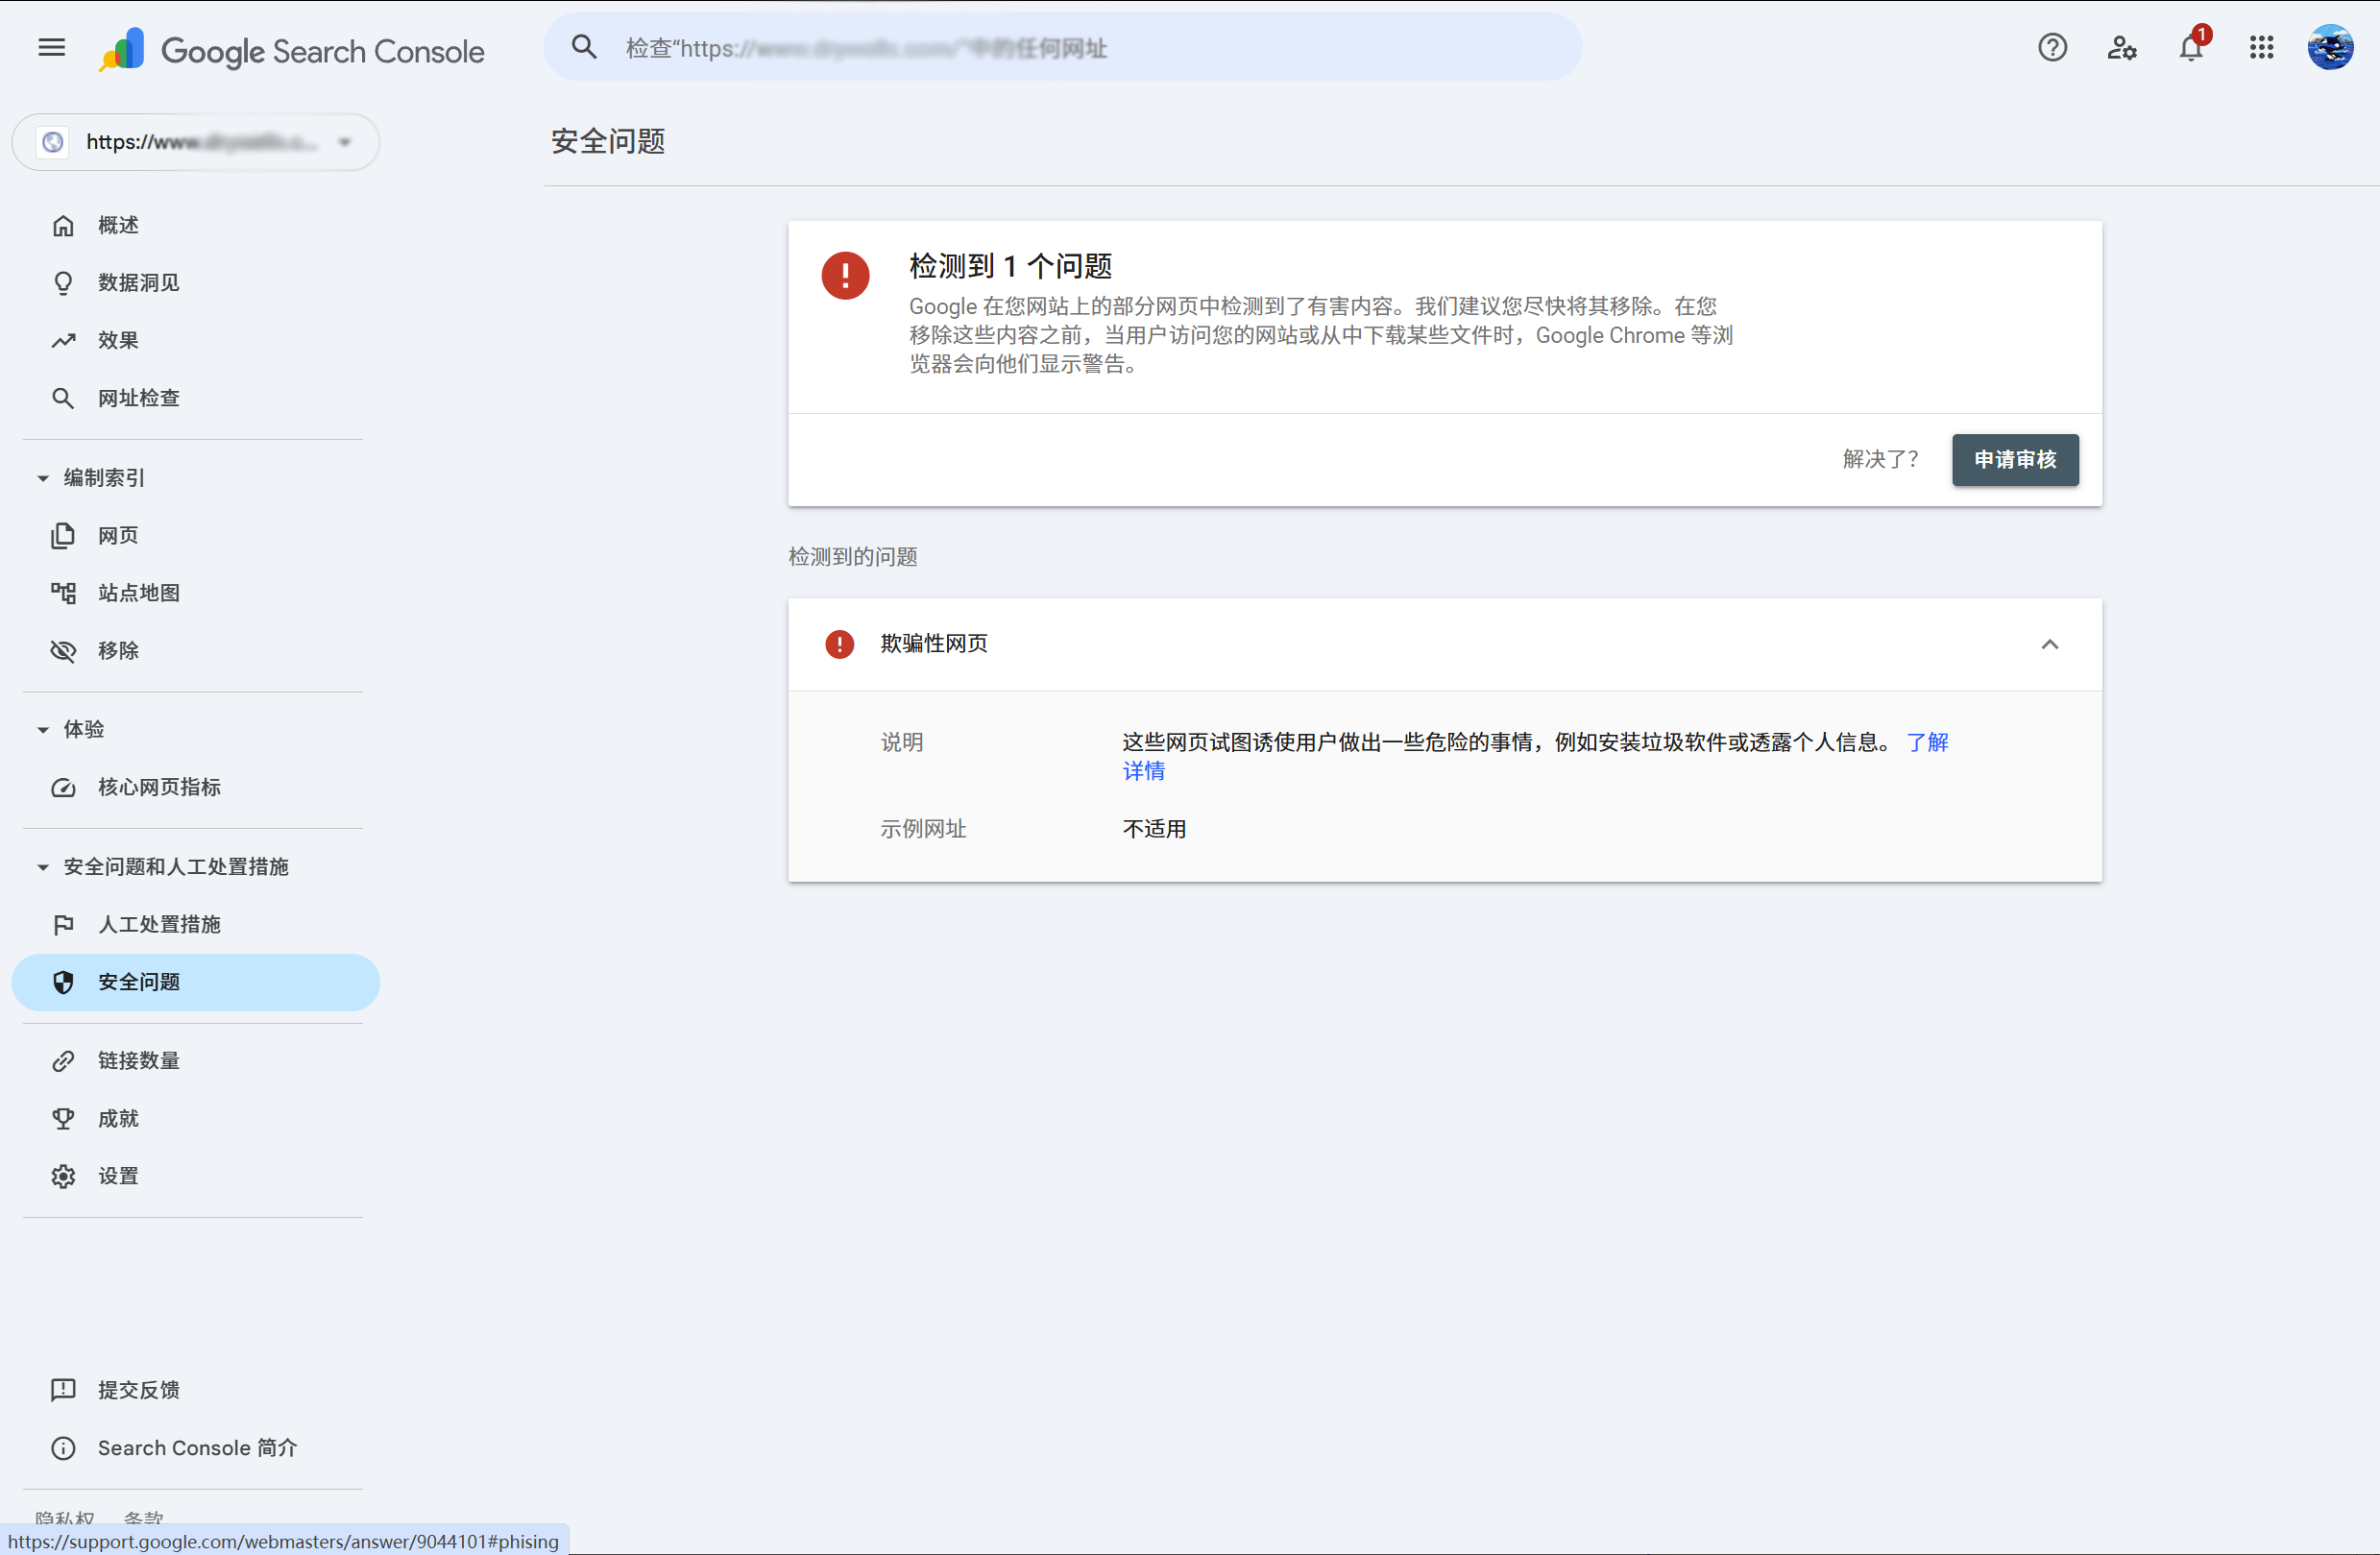Click the account profile avatar
This screenshot has width=2380, height=1555.
click(x=2330, y=47)
